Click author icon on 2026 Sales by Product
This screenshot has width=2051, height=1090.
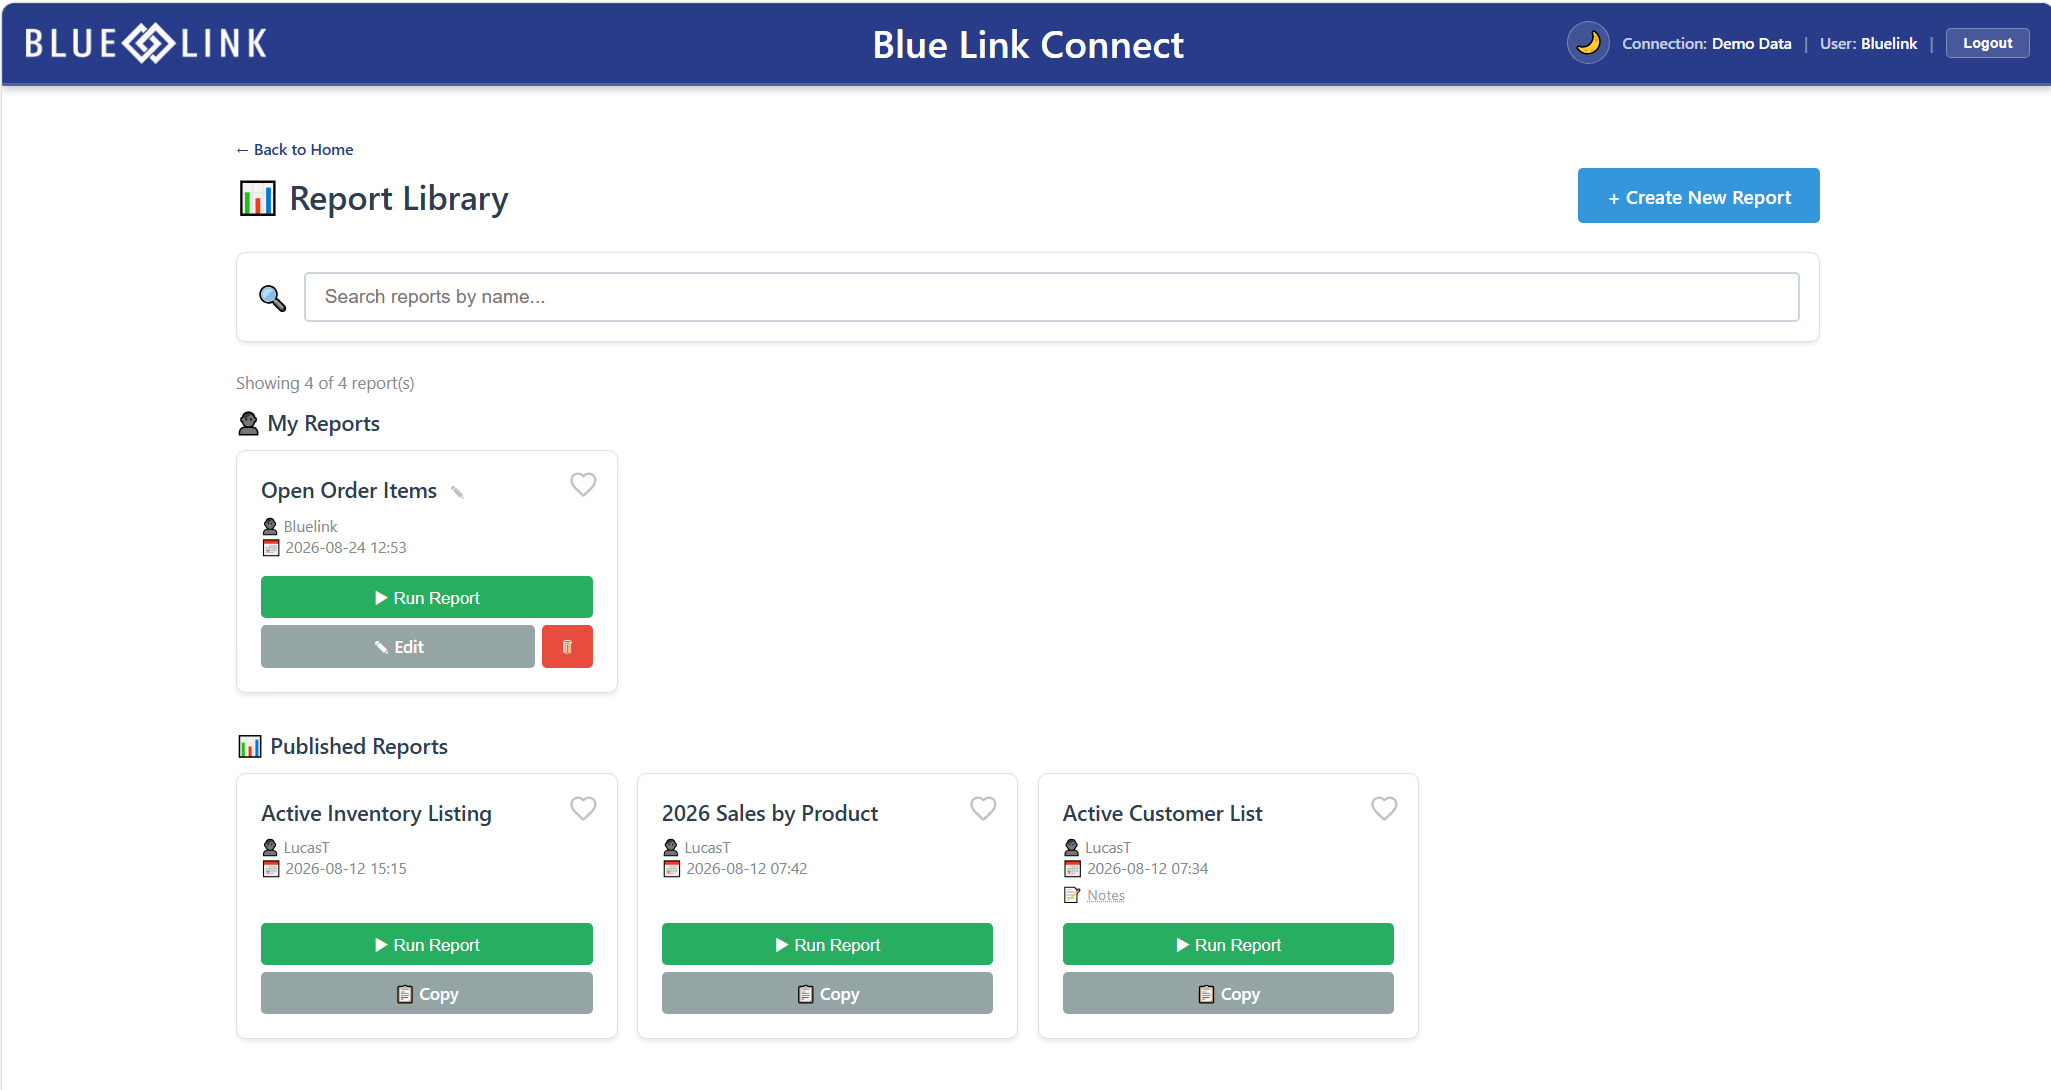(671, 847)
